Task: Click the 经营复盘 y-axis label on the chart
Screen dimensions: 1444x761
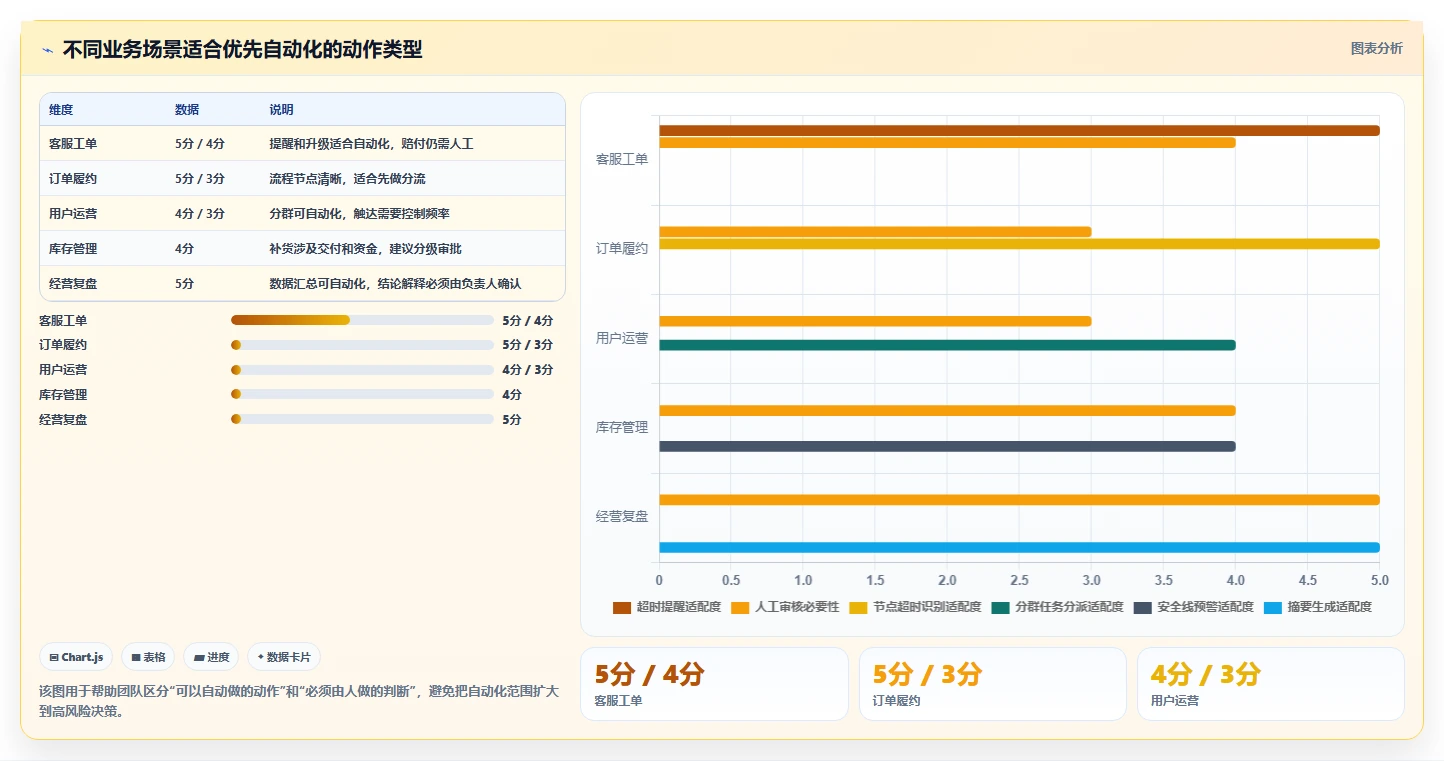Action: coord(622,517)
